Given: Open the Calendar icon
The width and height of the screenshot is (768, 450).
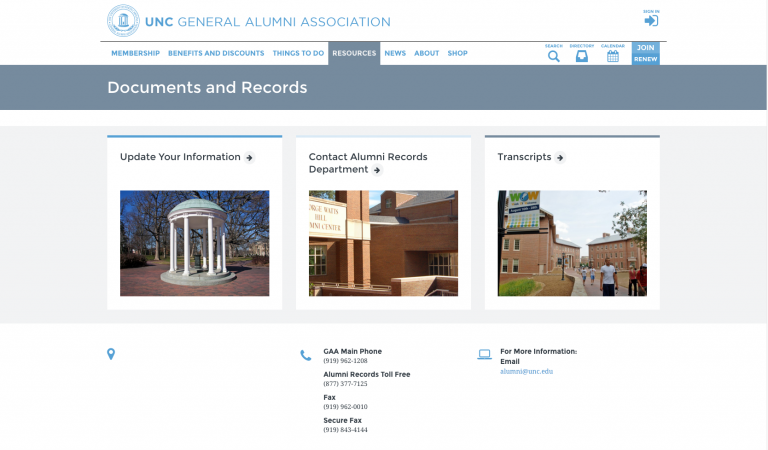Looking at the screenshot, I should coord(613,56).
